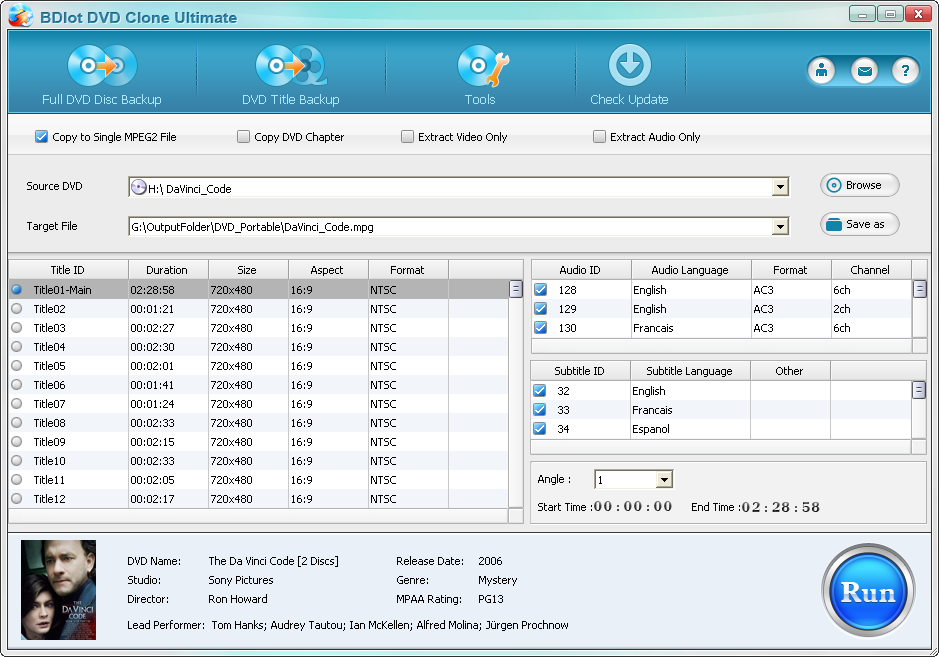Expand the Source DVD dropdown
939x657 pixels.
tap(780, 187)
